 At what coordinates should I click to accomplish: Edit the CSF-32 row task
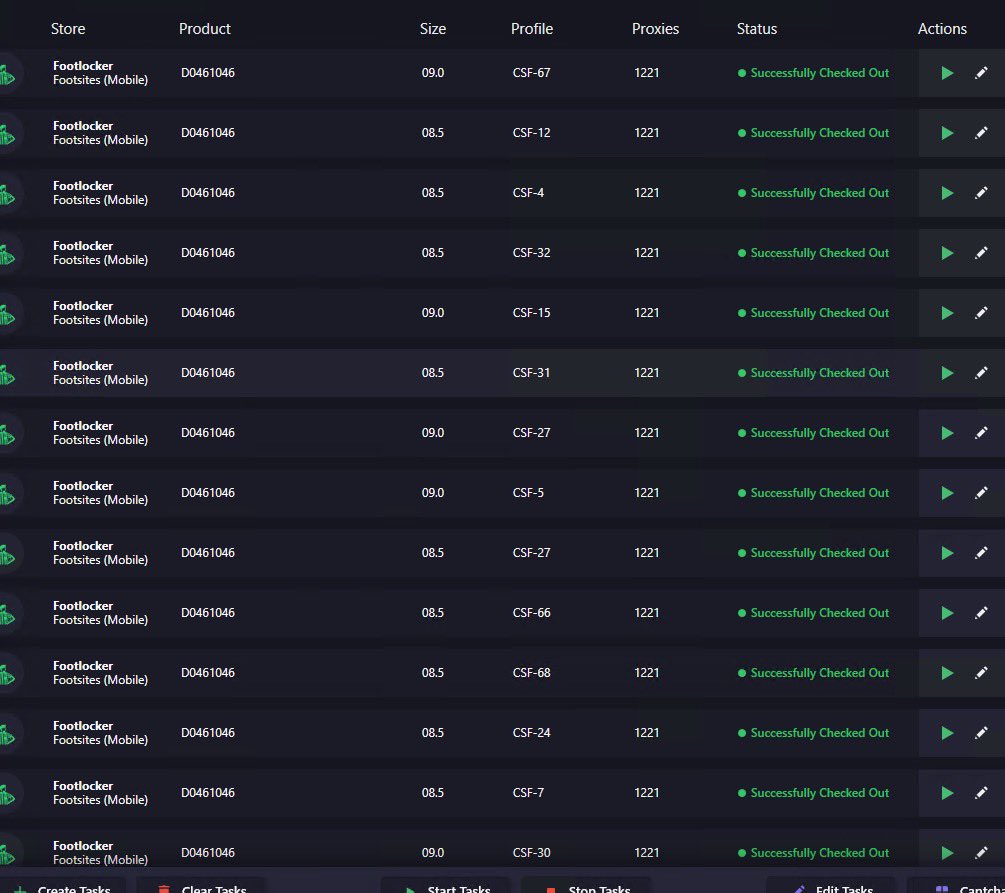pos(981,253)
